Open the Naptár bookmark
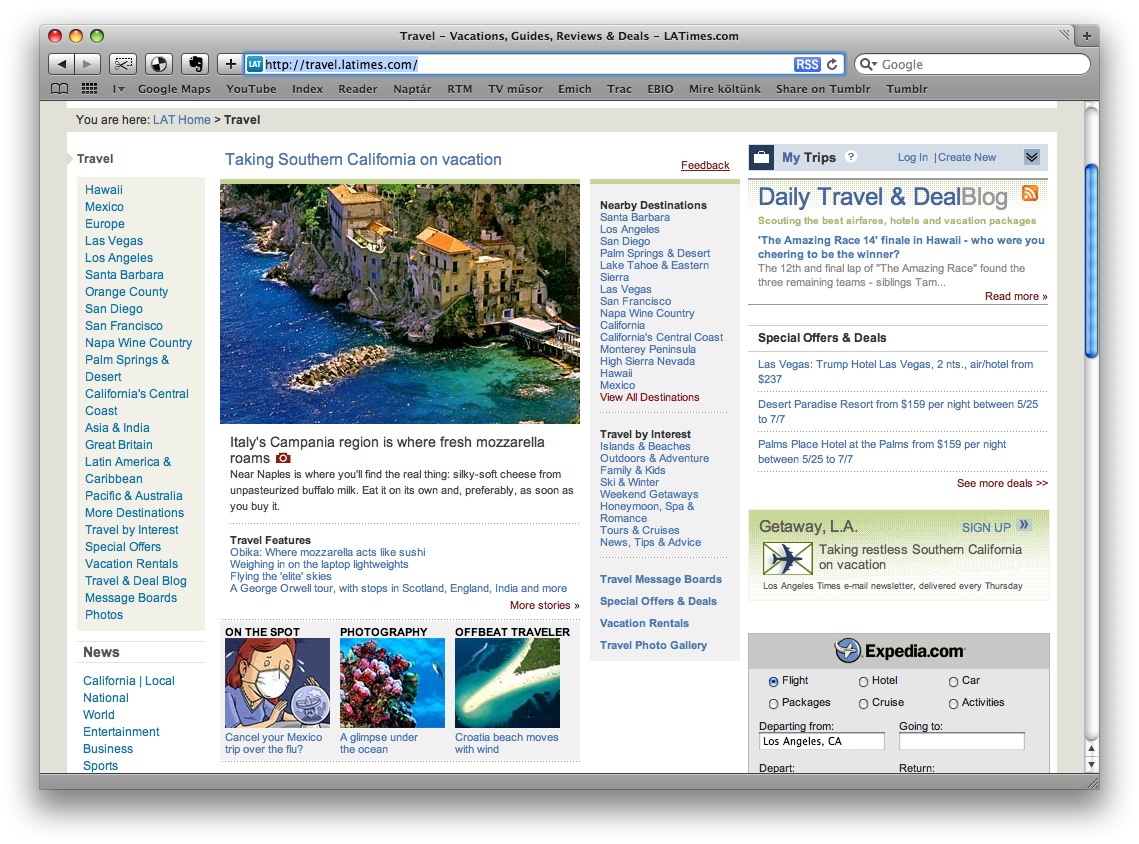 click(413, 89)
